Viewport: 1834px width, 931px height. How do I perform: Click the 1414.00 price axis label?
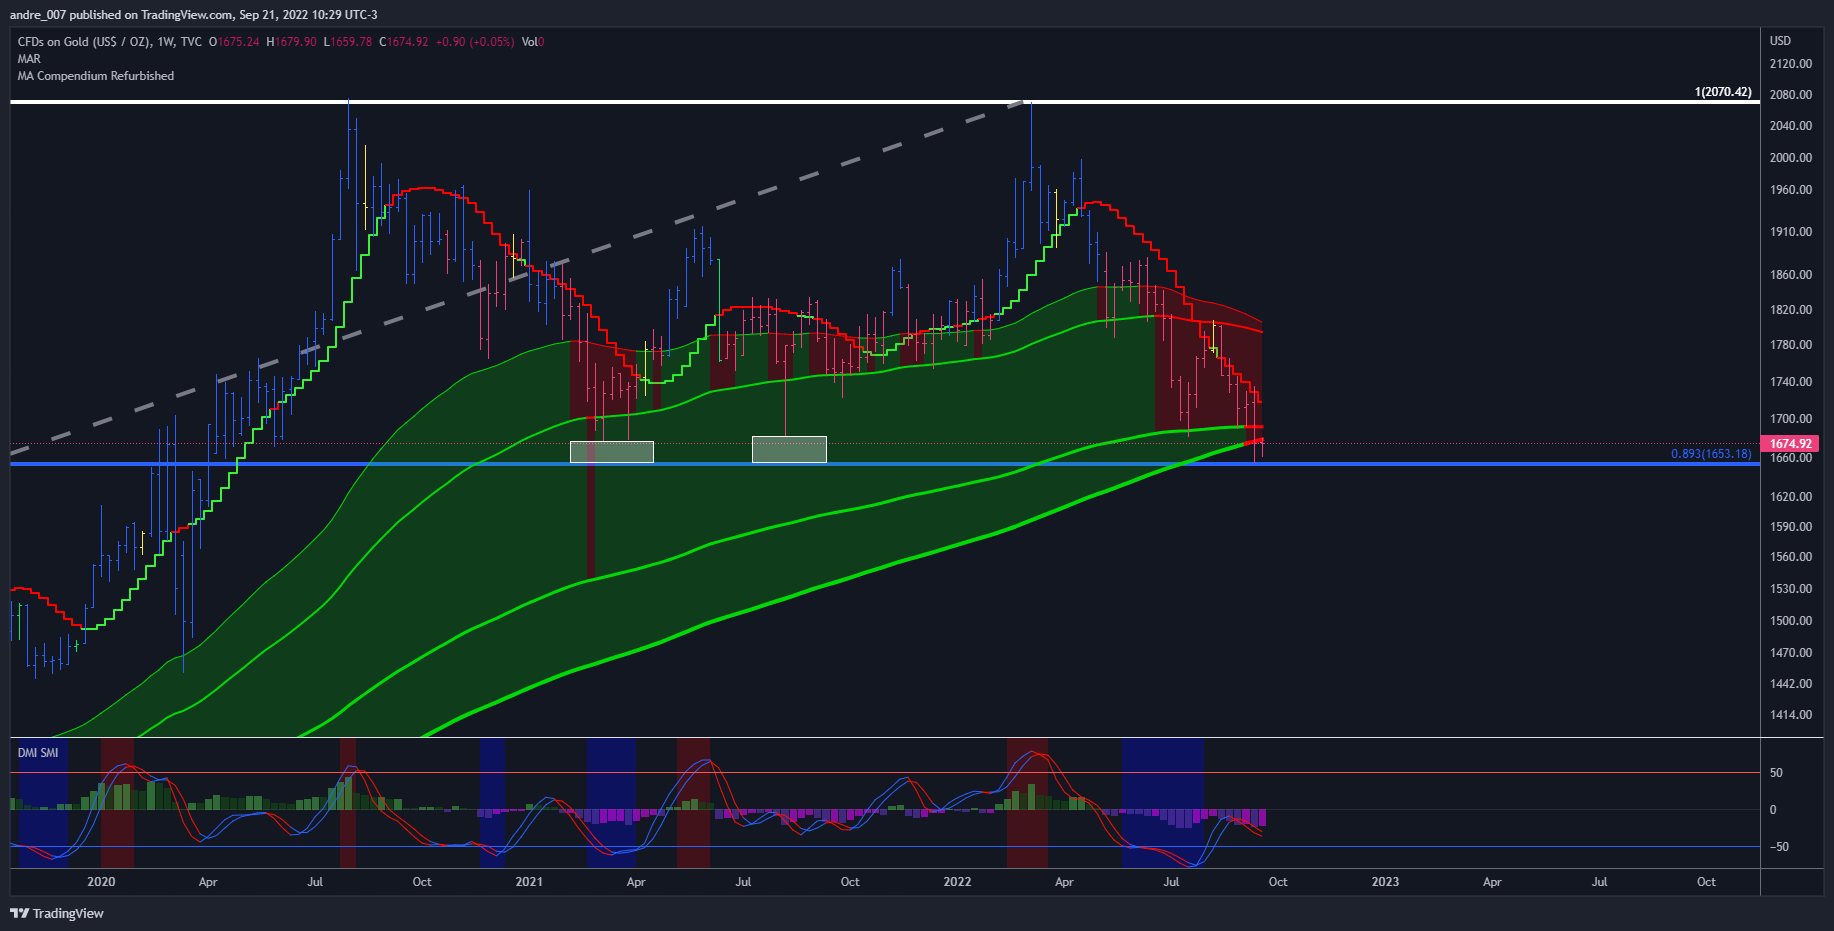(1790, 715)
